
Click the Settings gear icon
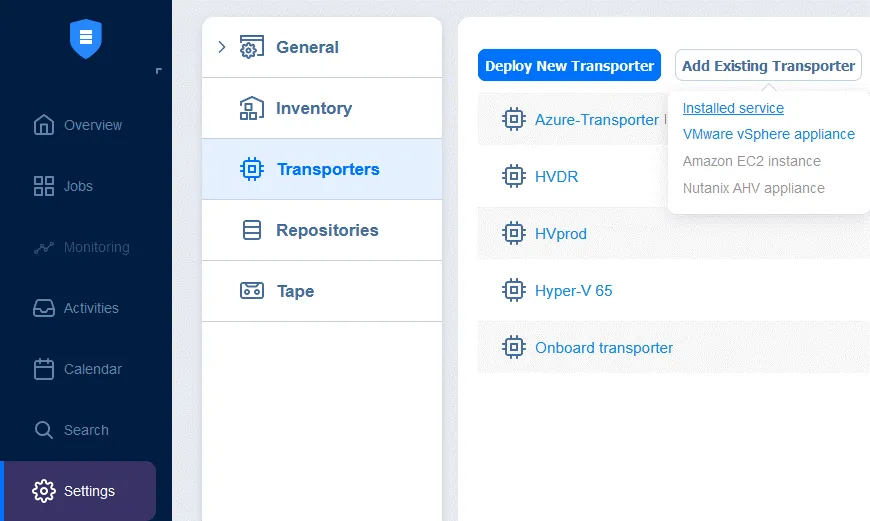point(44,491)
